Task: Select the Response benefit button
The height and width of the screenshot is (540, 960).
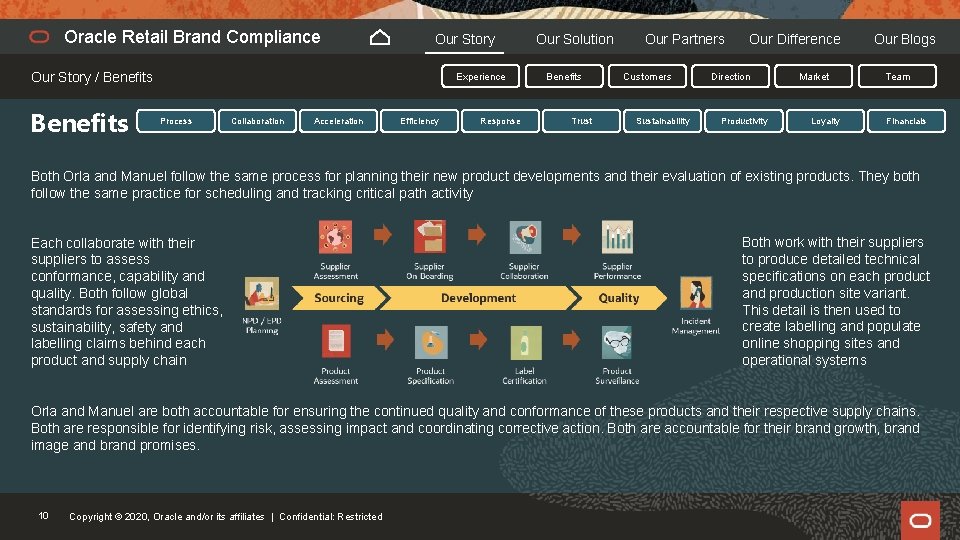Action: [x=500, y=121]
